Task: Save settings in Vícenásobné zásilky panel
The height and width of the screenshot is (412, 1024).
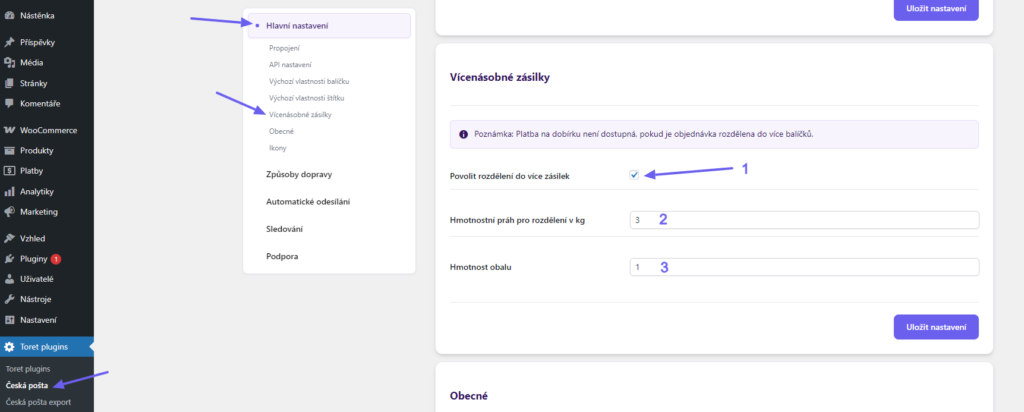Action: click(936, 326)
